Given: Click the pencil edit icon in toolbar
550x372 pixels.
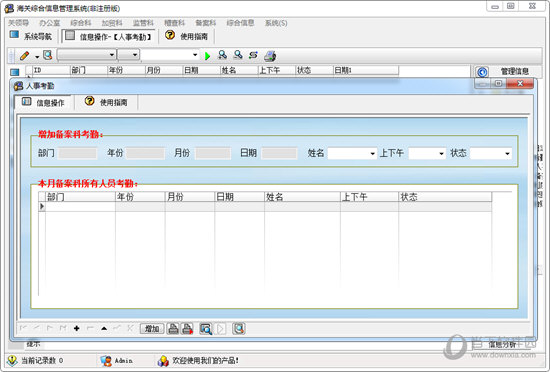Looking at the screenshot, I should click(25, 55).
